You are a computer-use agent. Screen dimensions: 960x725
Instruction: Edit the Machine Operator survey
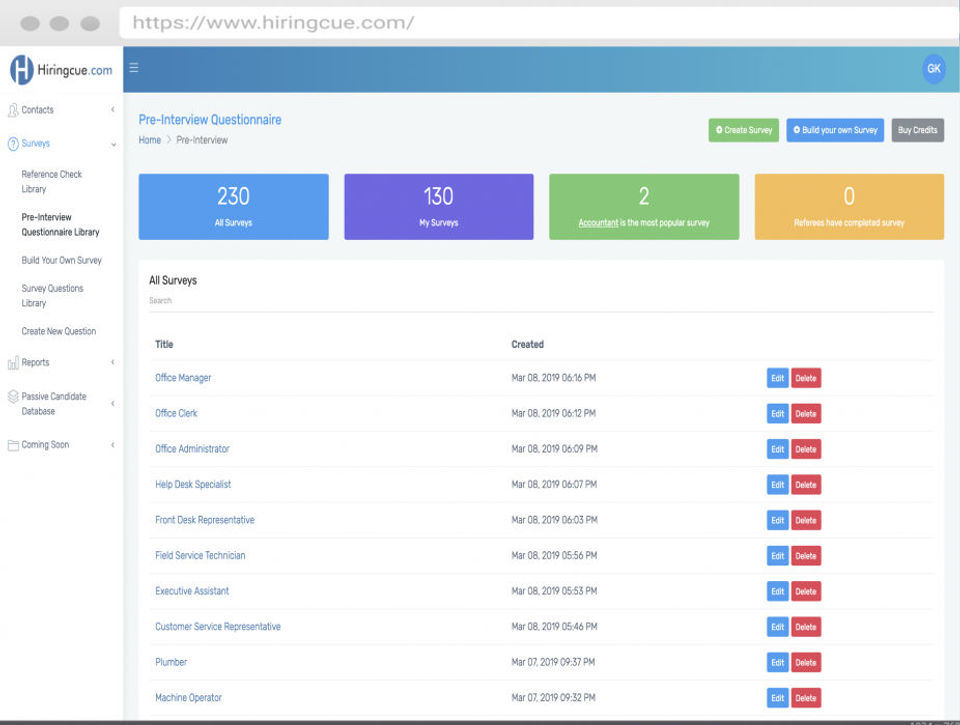point(778,697)
